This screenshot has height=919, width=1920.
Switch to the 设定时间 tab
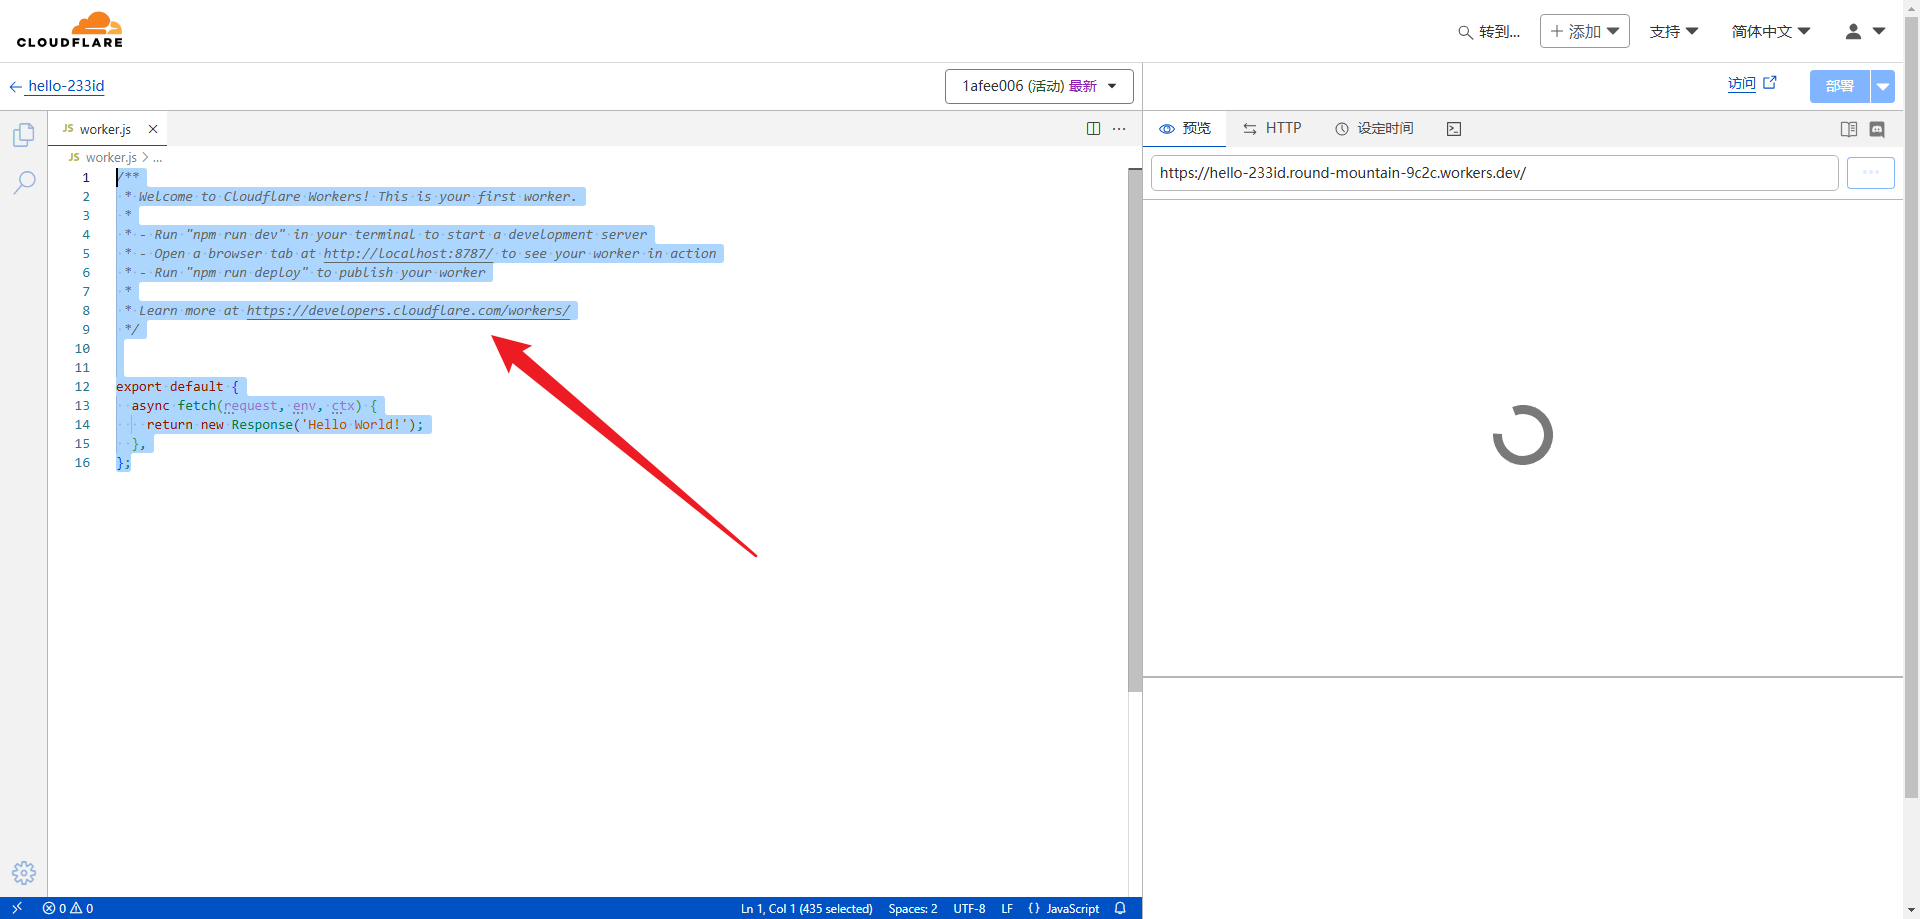tap(1375, 128)
